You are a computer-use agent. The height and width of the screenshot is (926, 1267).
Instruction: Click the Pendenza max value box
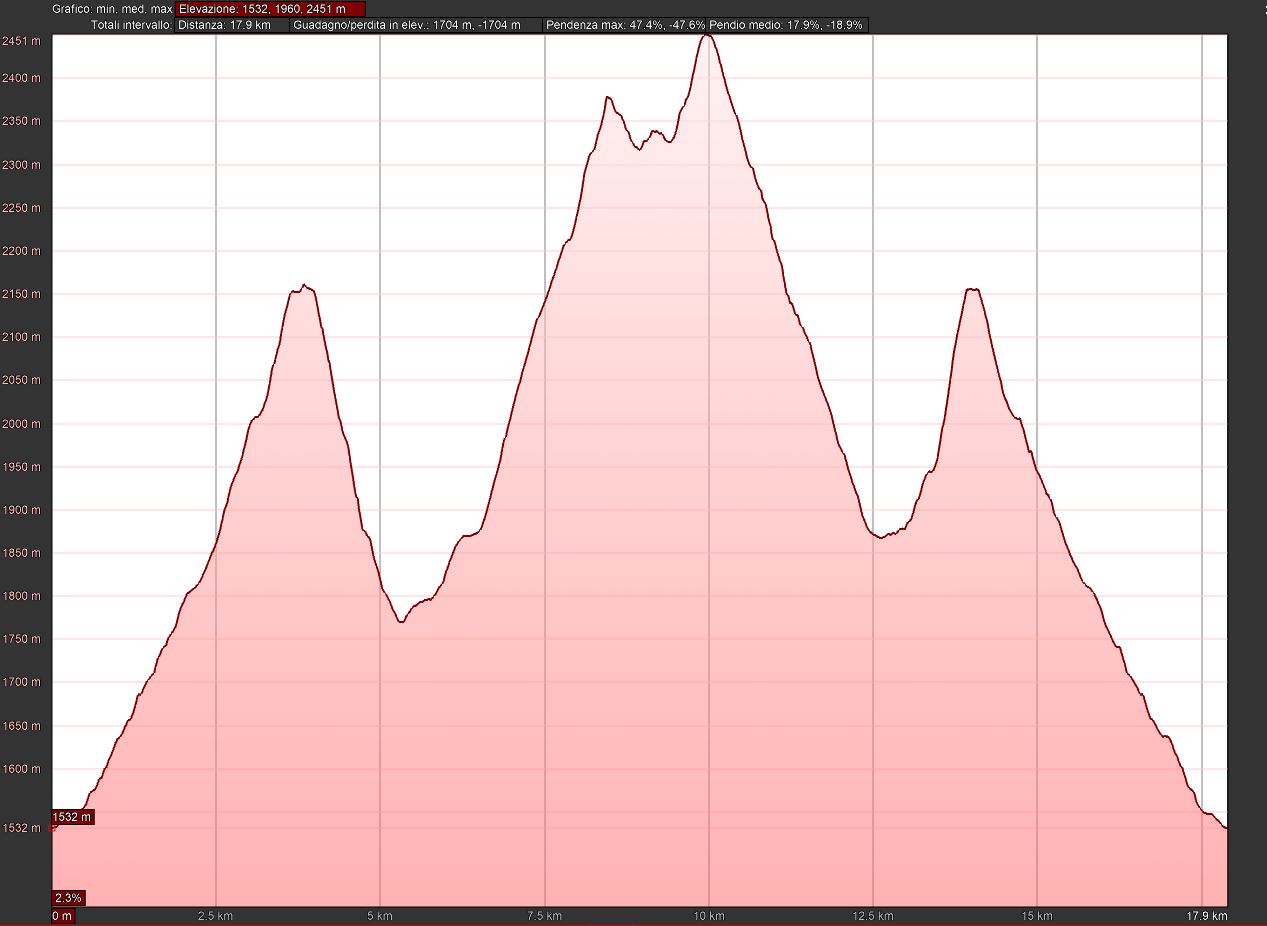pyautogui.click(x=625, y=25)
